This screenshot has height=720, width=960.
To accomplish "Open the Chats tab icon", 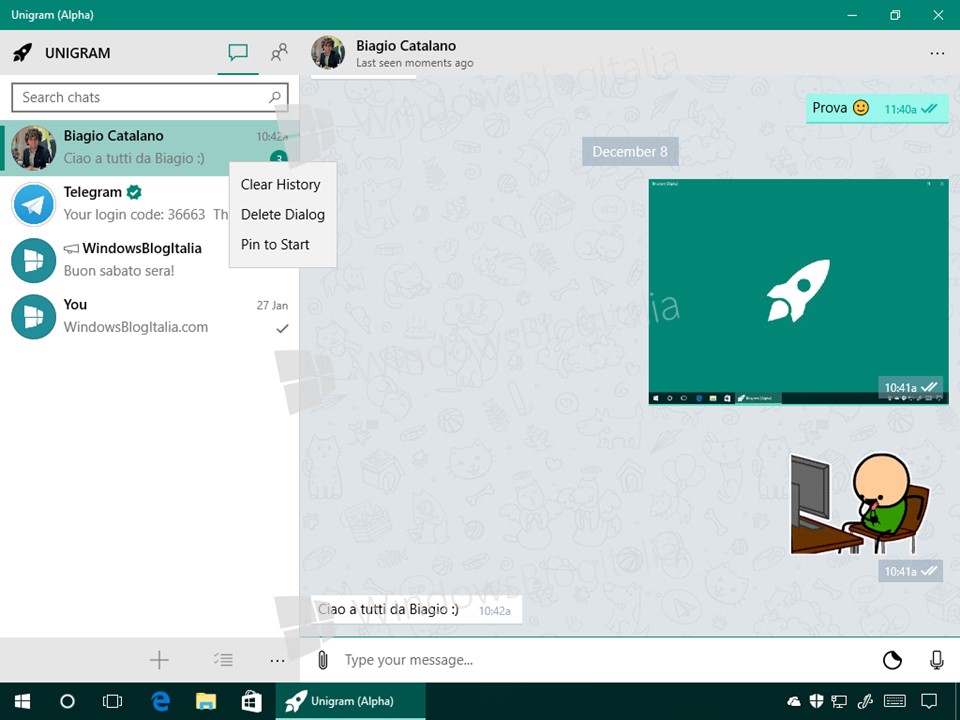I will coord(238,53).
